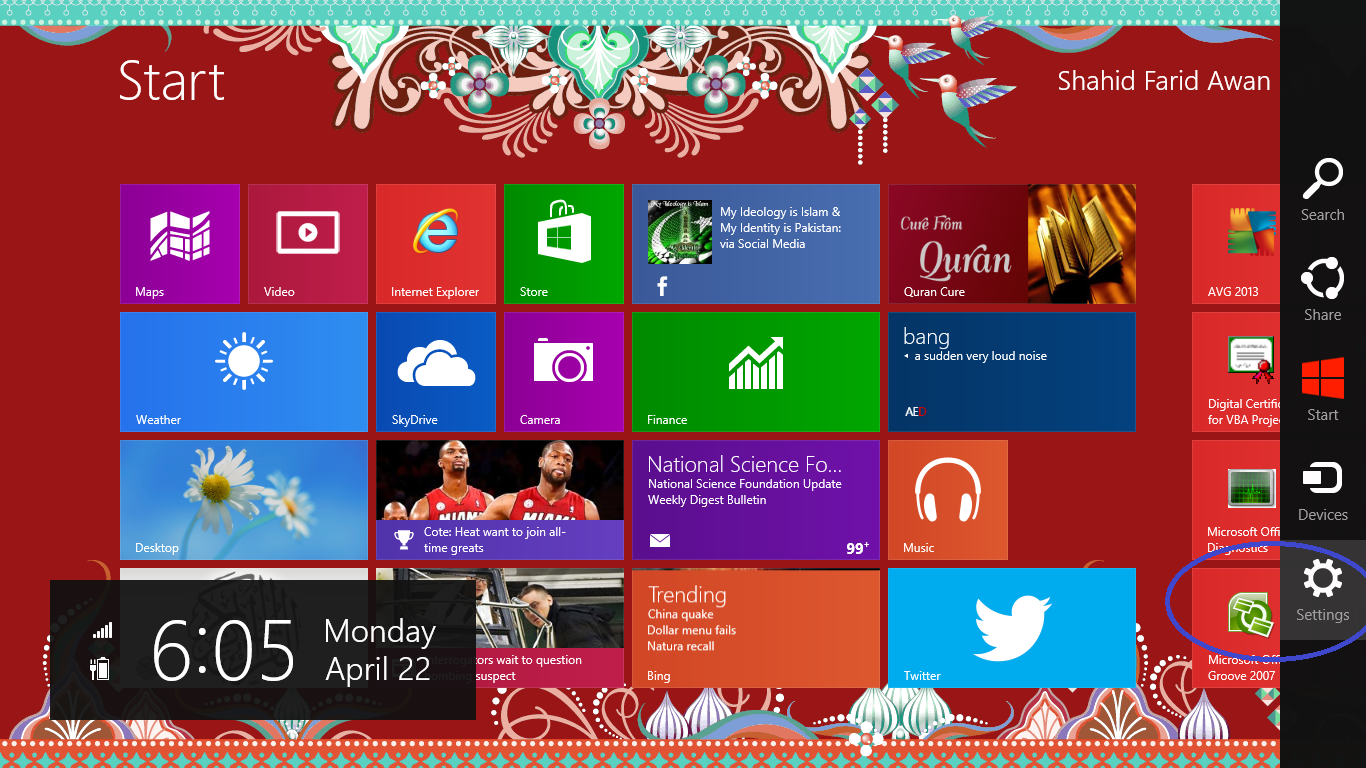Screen dimensions: 1366x768
Task: Open the Devices charm
Action: (1322, 488)
